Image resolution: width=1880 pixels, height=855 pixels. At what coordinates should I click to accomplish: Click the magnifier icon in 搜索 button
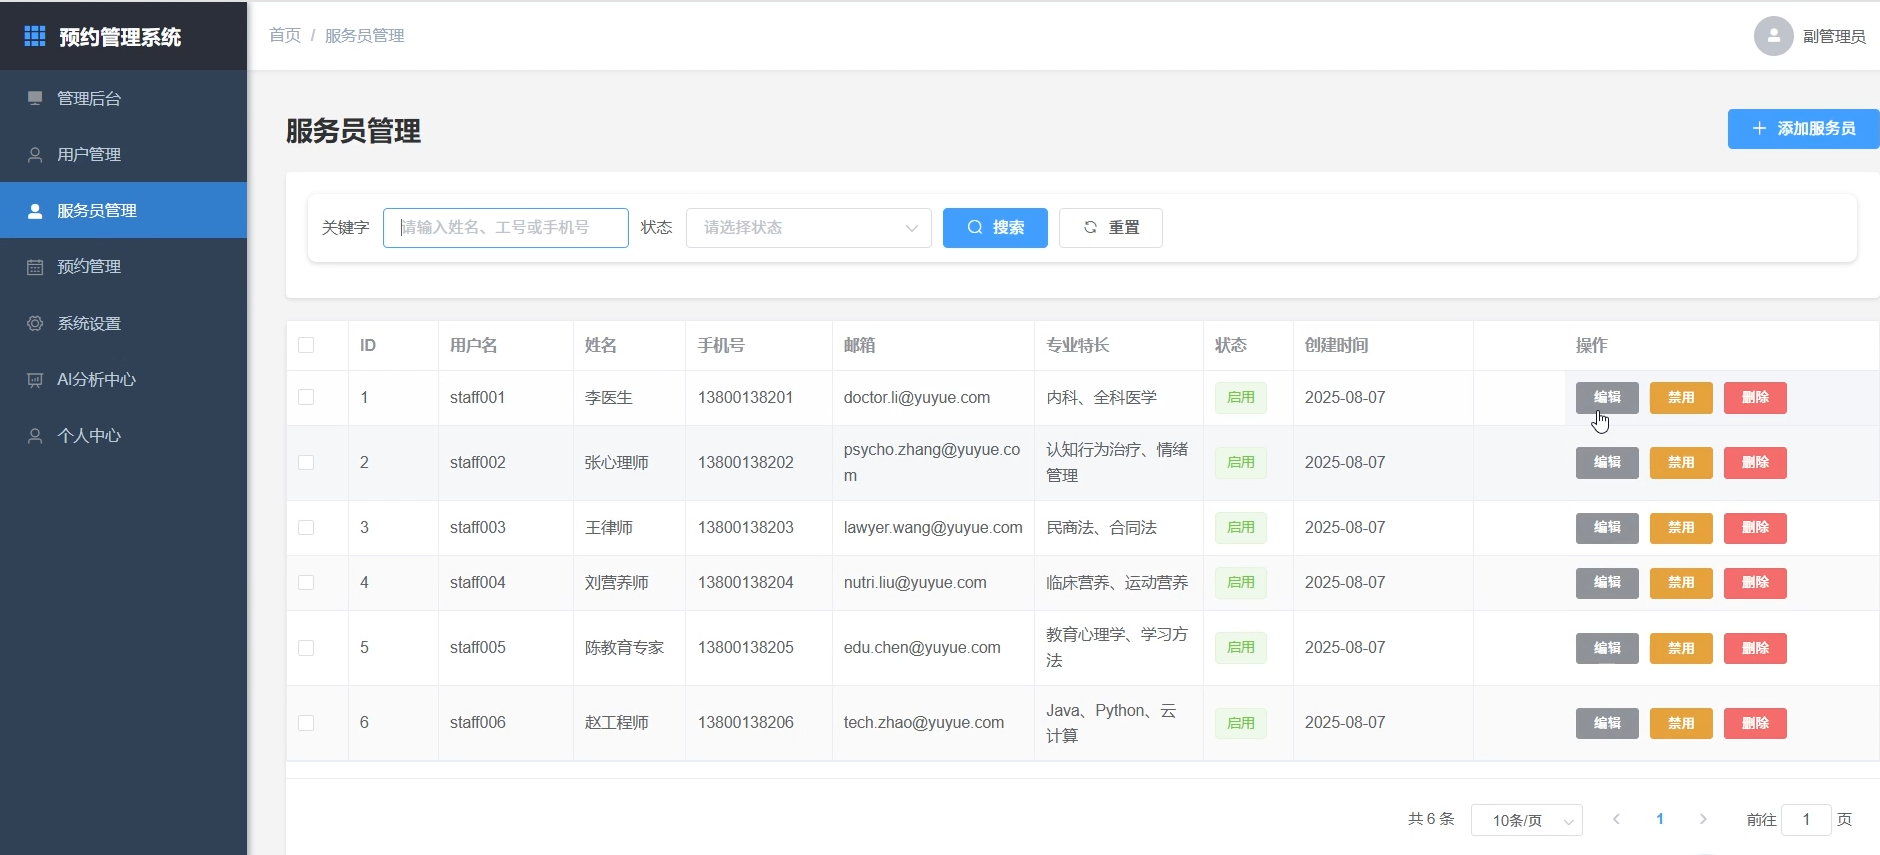click(x=975, y=227)
